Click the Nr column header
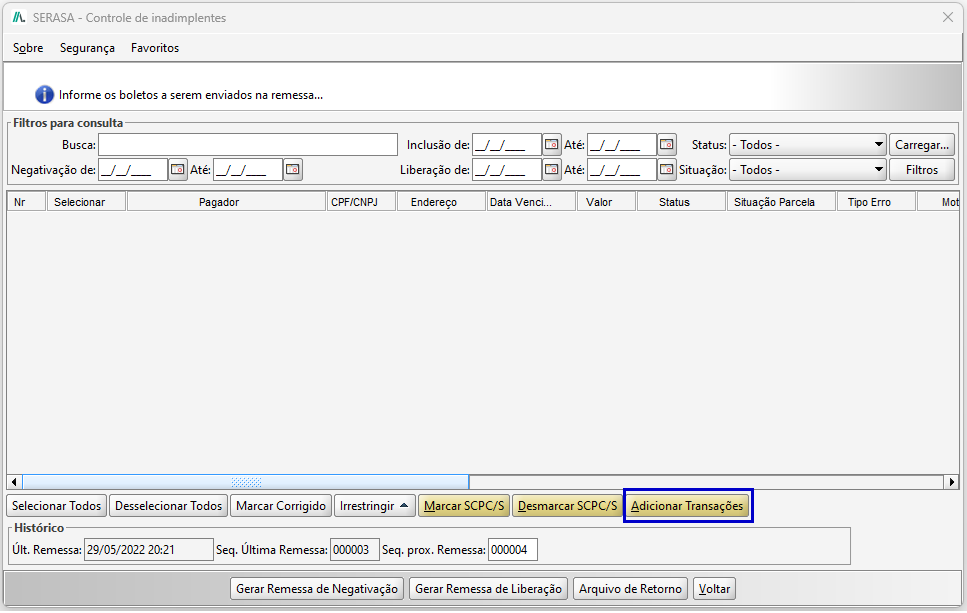The height and width of the screenshot is (613, 967). pos(27,202)
